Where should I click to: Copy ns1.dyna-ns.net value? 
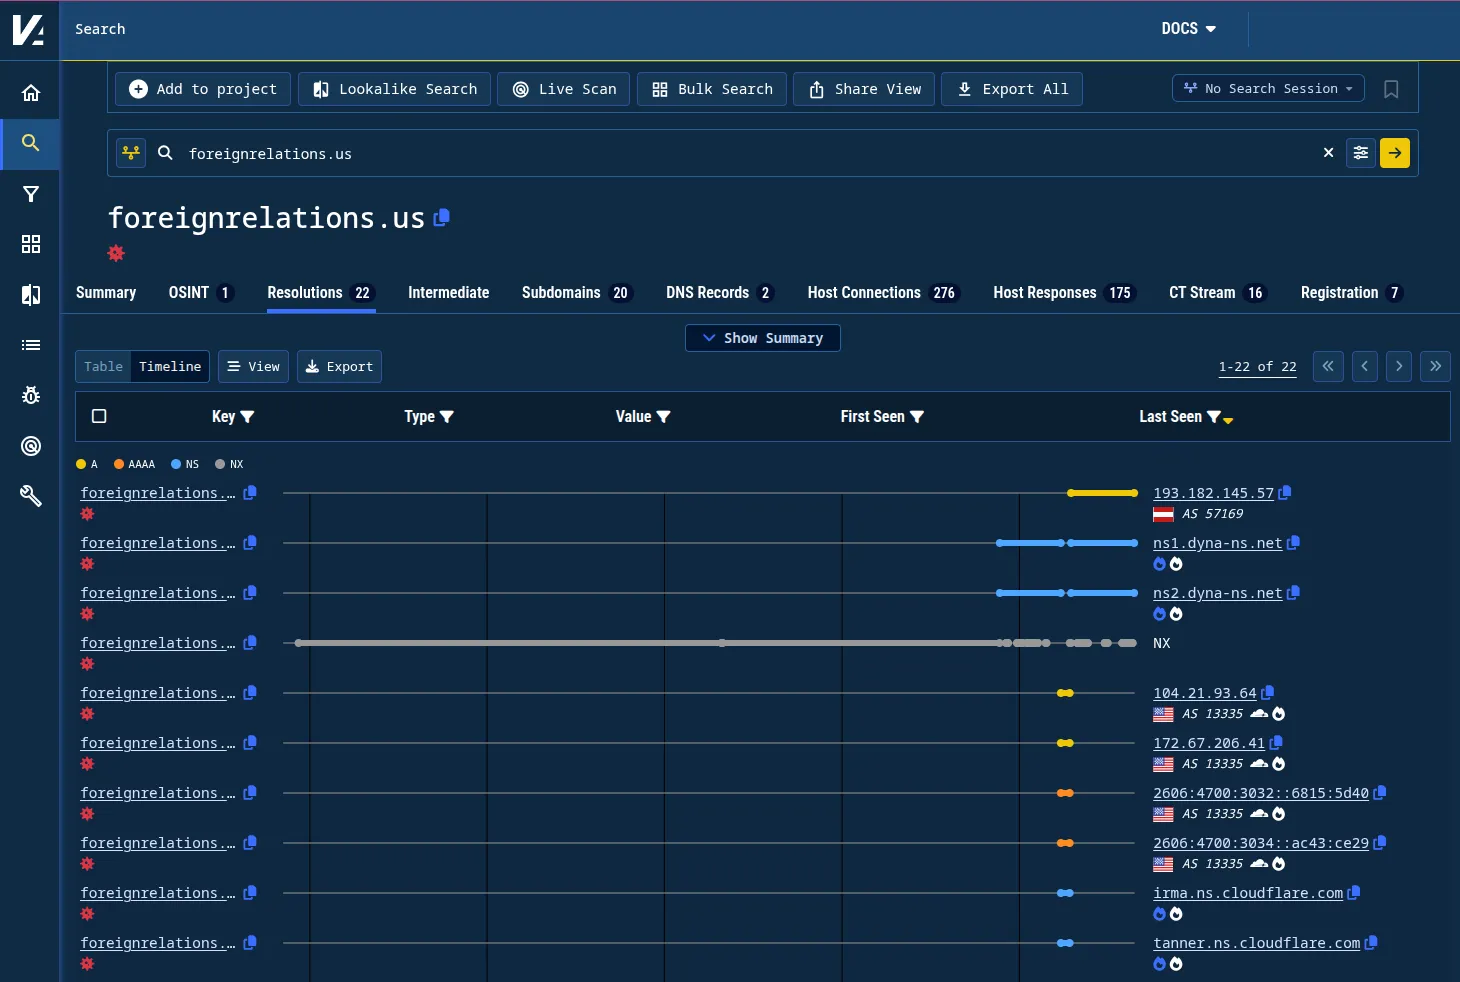(x=1293, y=542)
